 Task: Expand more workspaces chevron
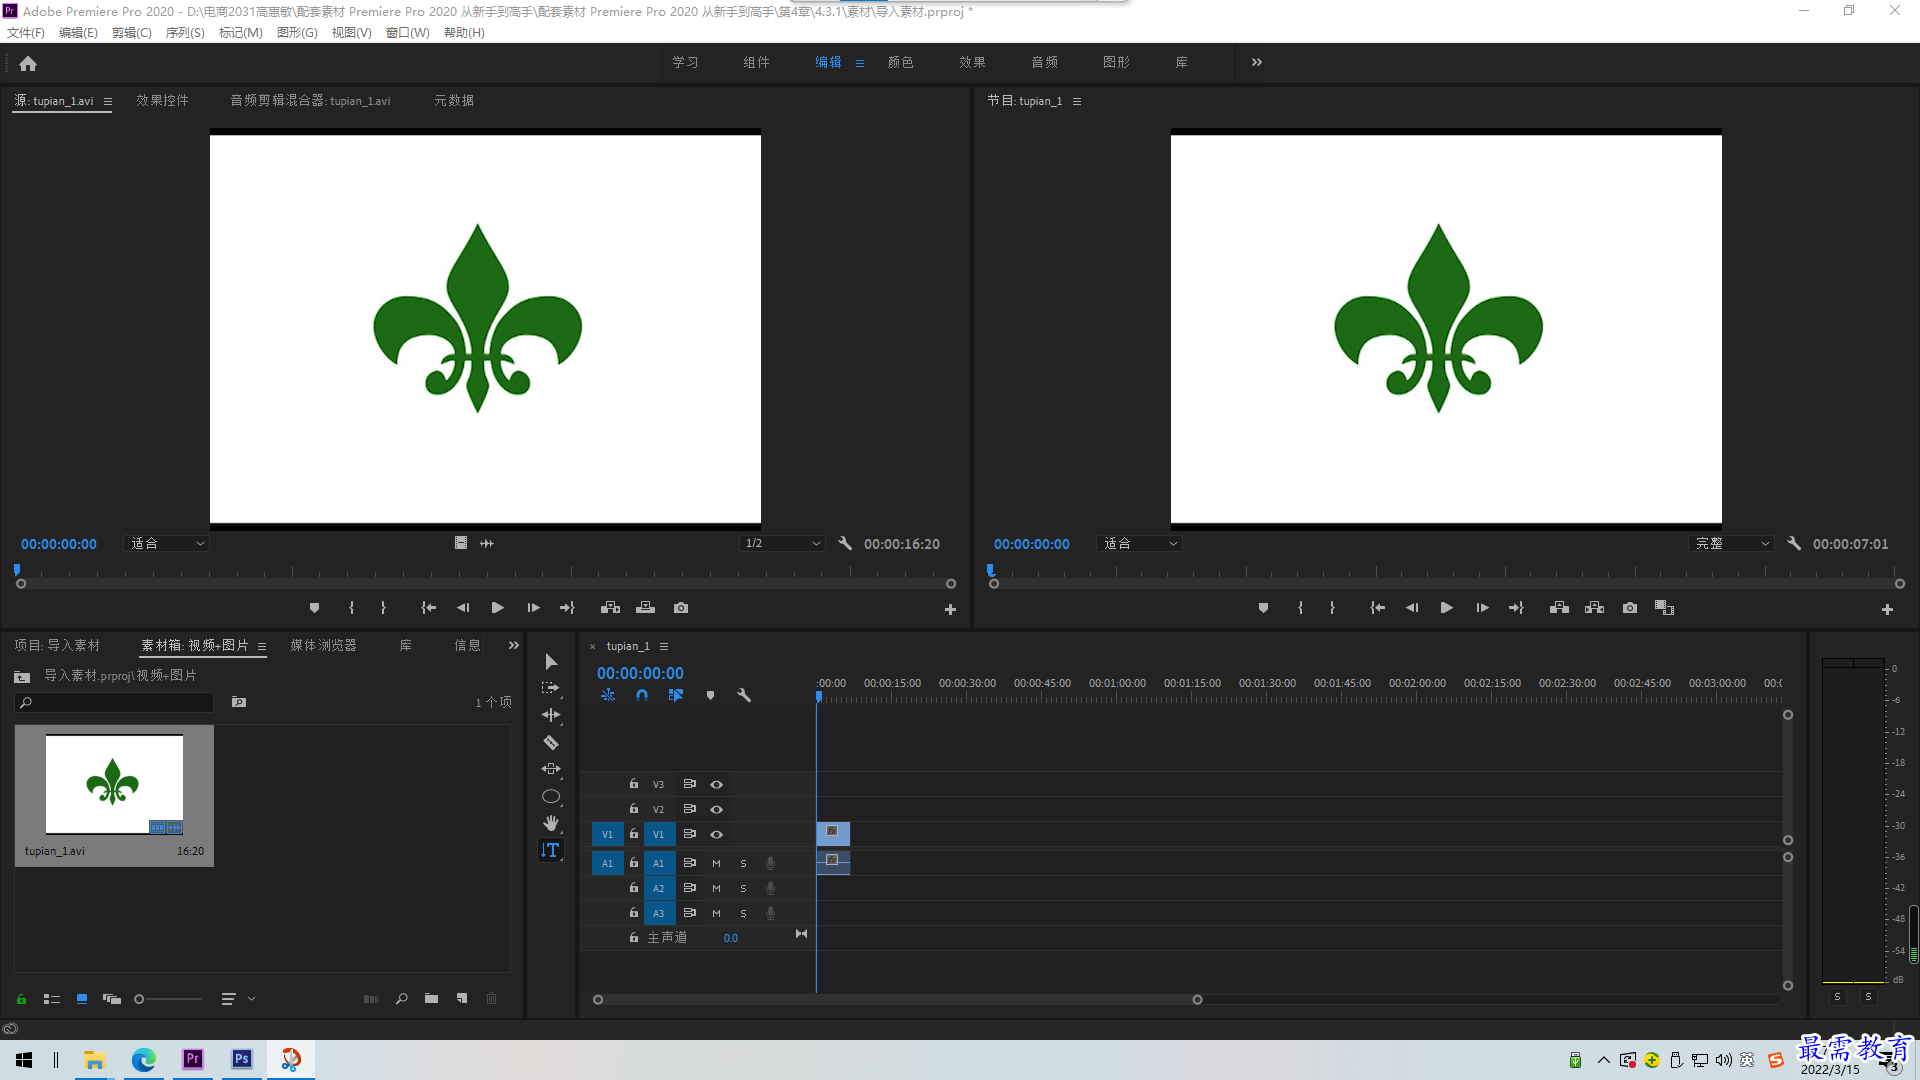pos(1257,62)
